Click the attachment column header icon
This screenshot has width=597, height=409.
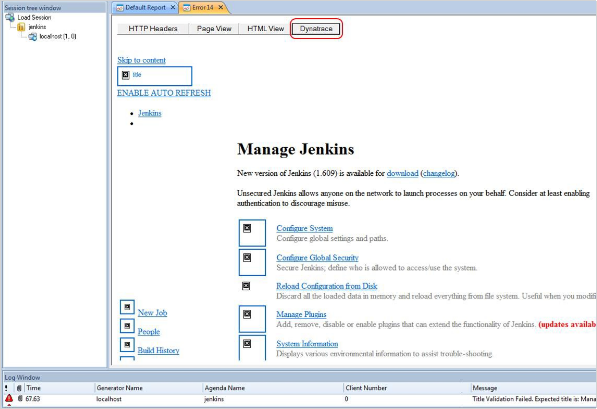tap(19, 388)
